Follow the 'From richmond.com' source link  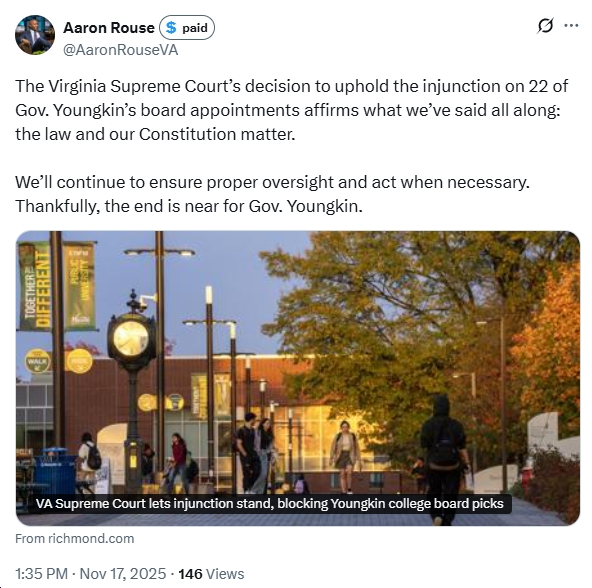click(74, 538)
